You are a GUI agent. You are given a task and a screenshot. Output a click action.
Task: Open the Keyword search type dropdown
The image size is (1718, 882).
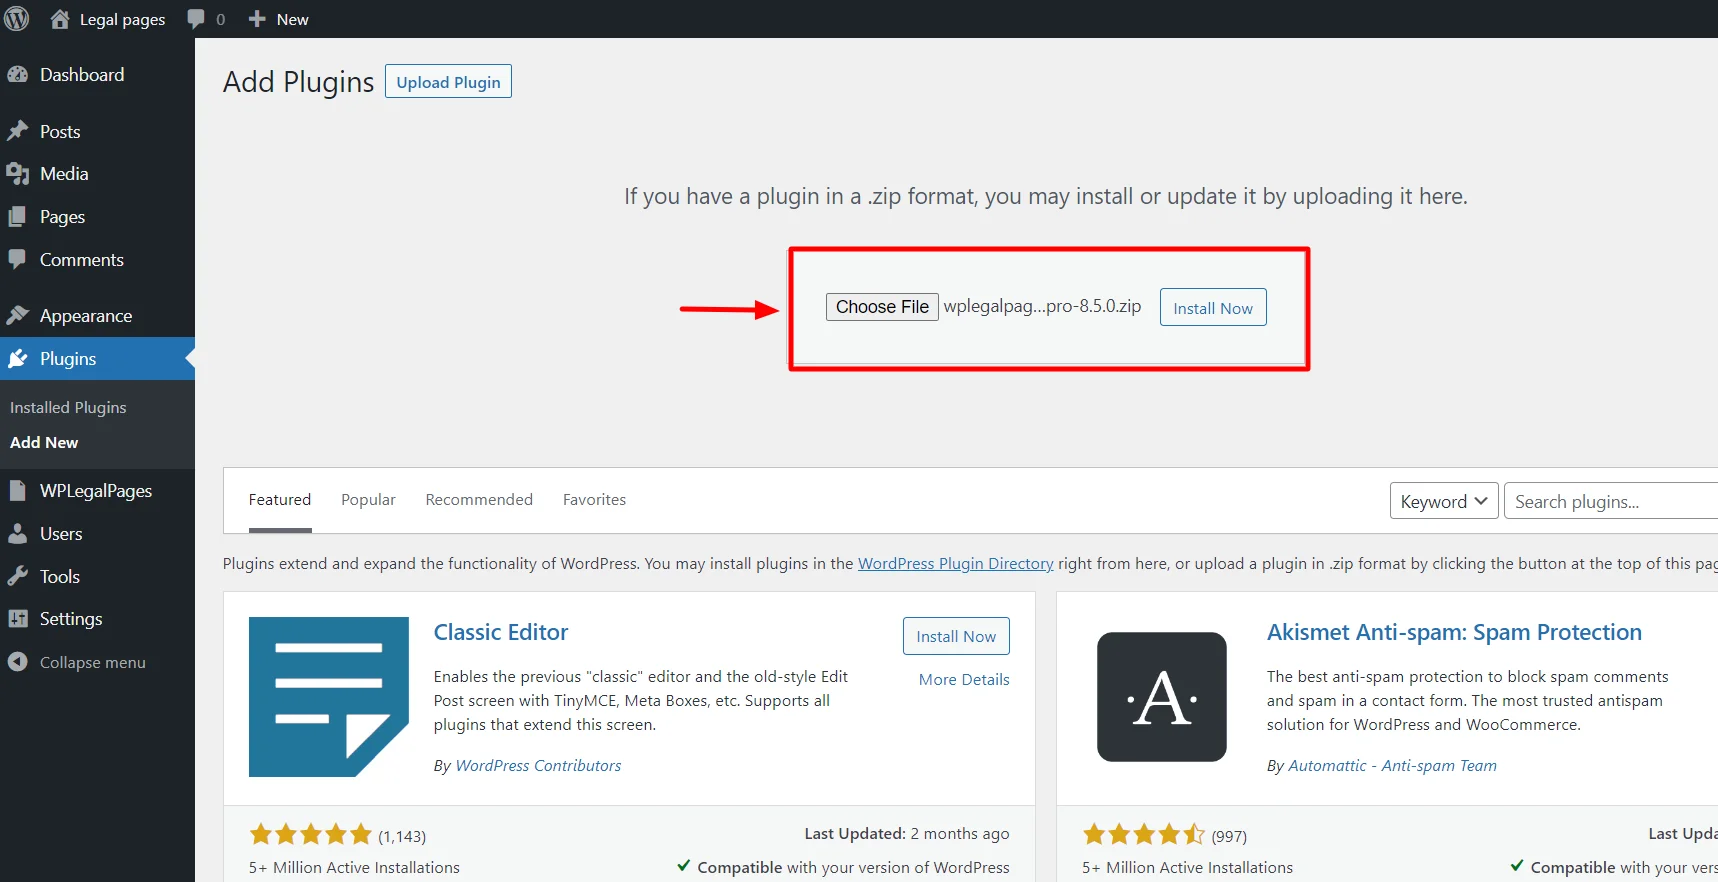click(1444, 501)
